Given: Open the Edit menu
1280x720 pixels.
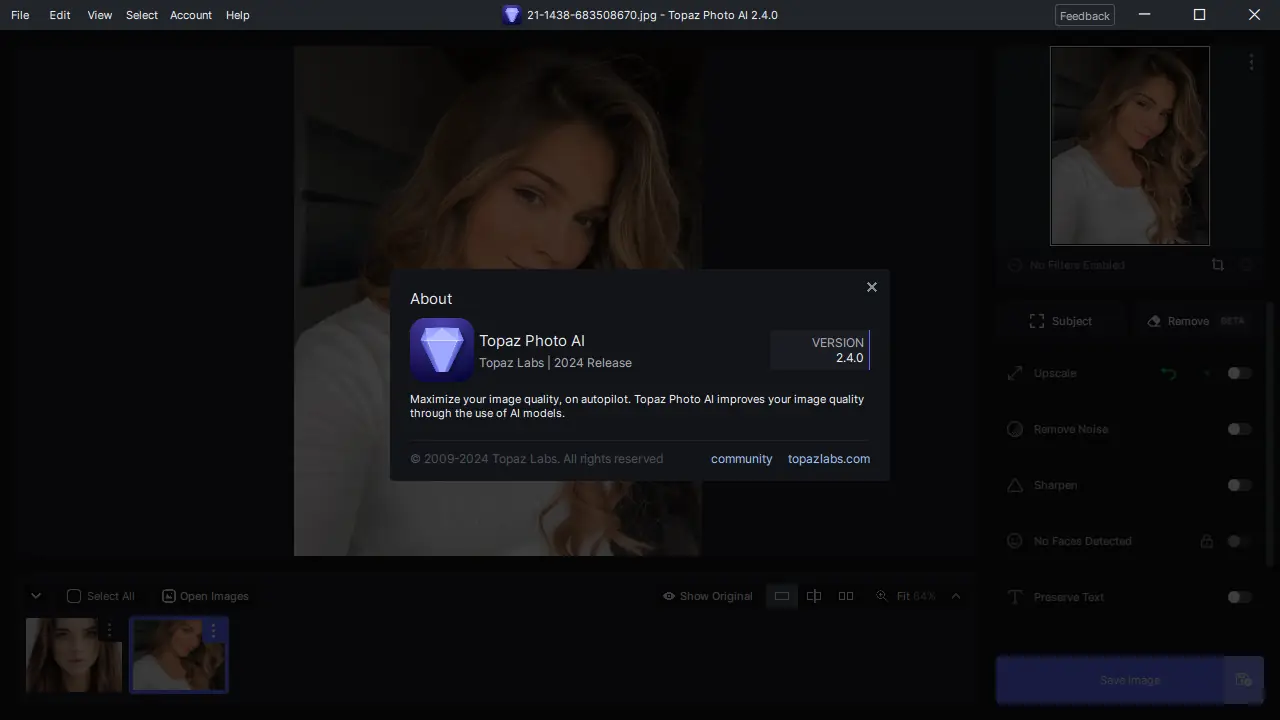Looking at the screenshot, I should (60, 15).
